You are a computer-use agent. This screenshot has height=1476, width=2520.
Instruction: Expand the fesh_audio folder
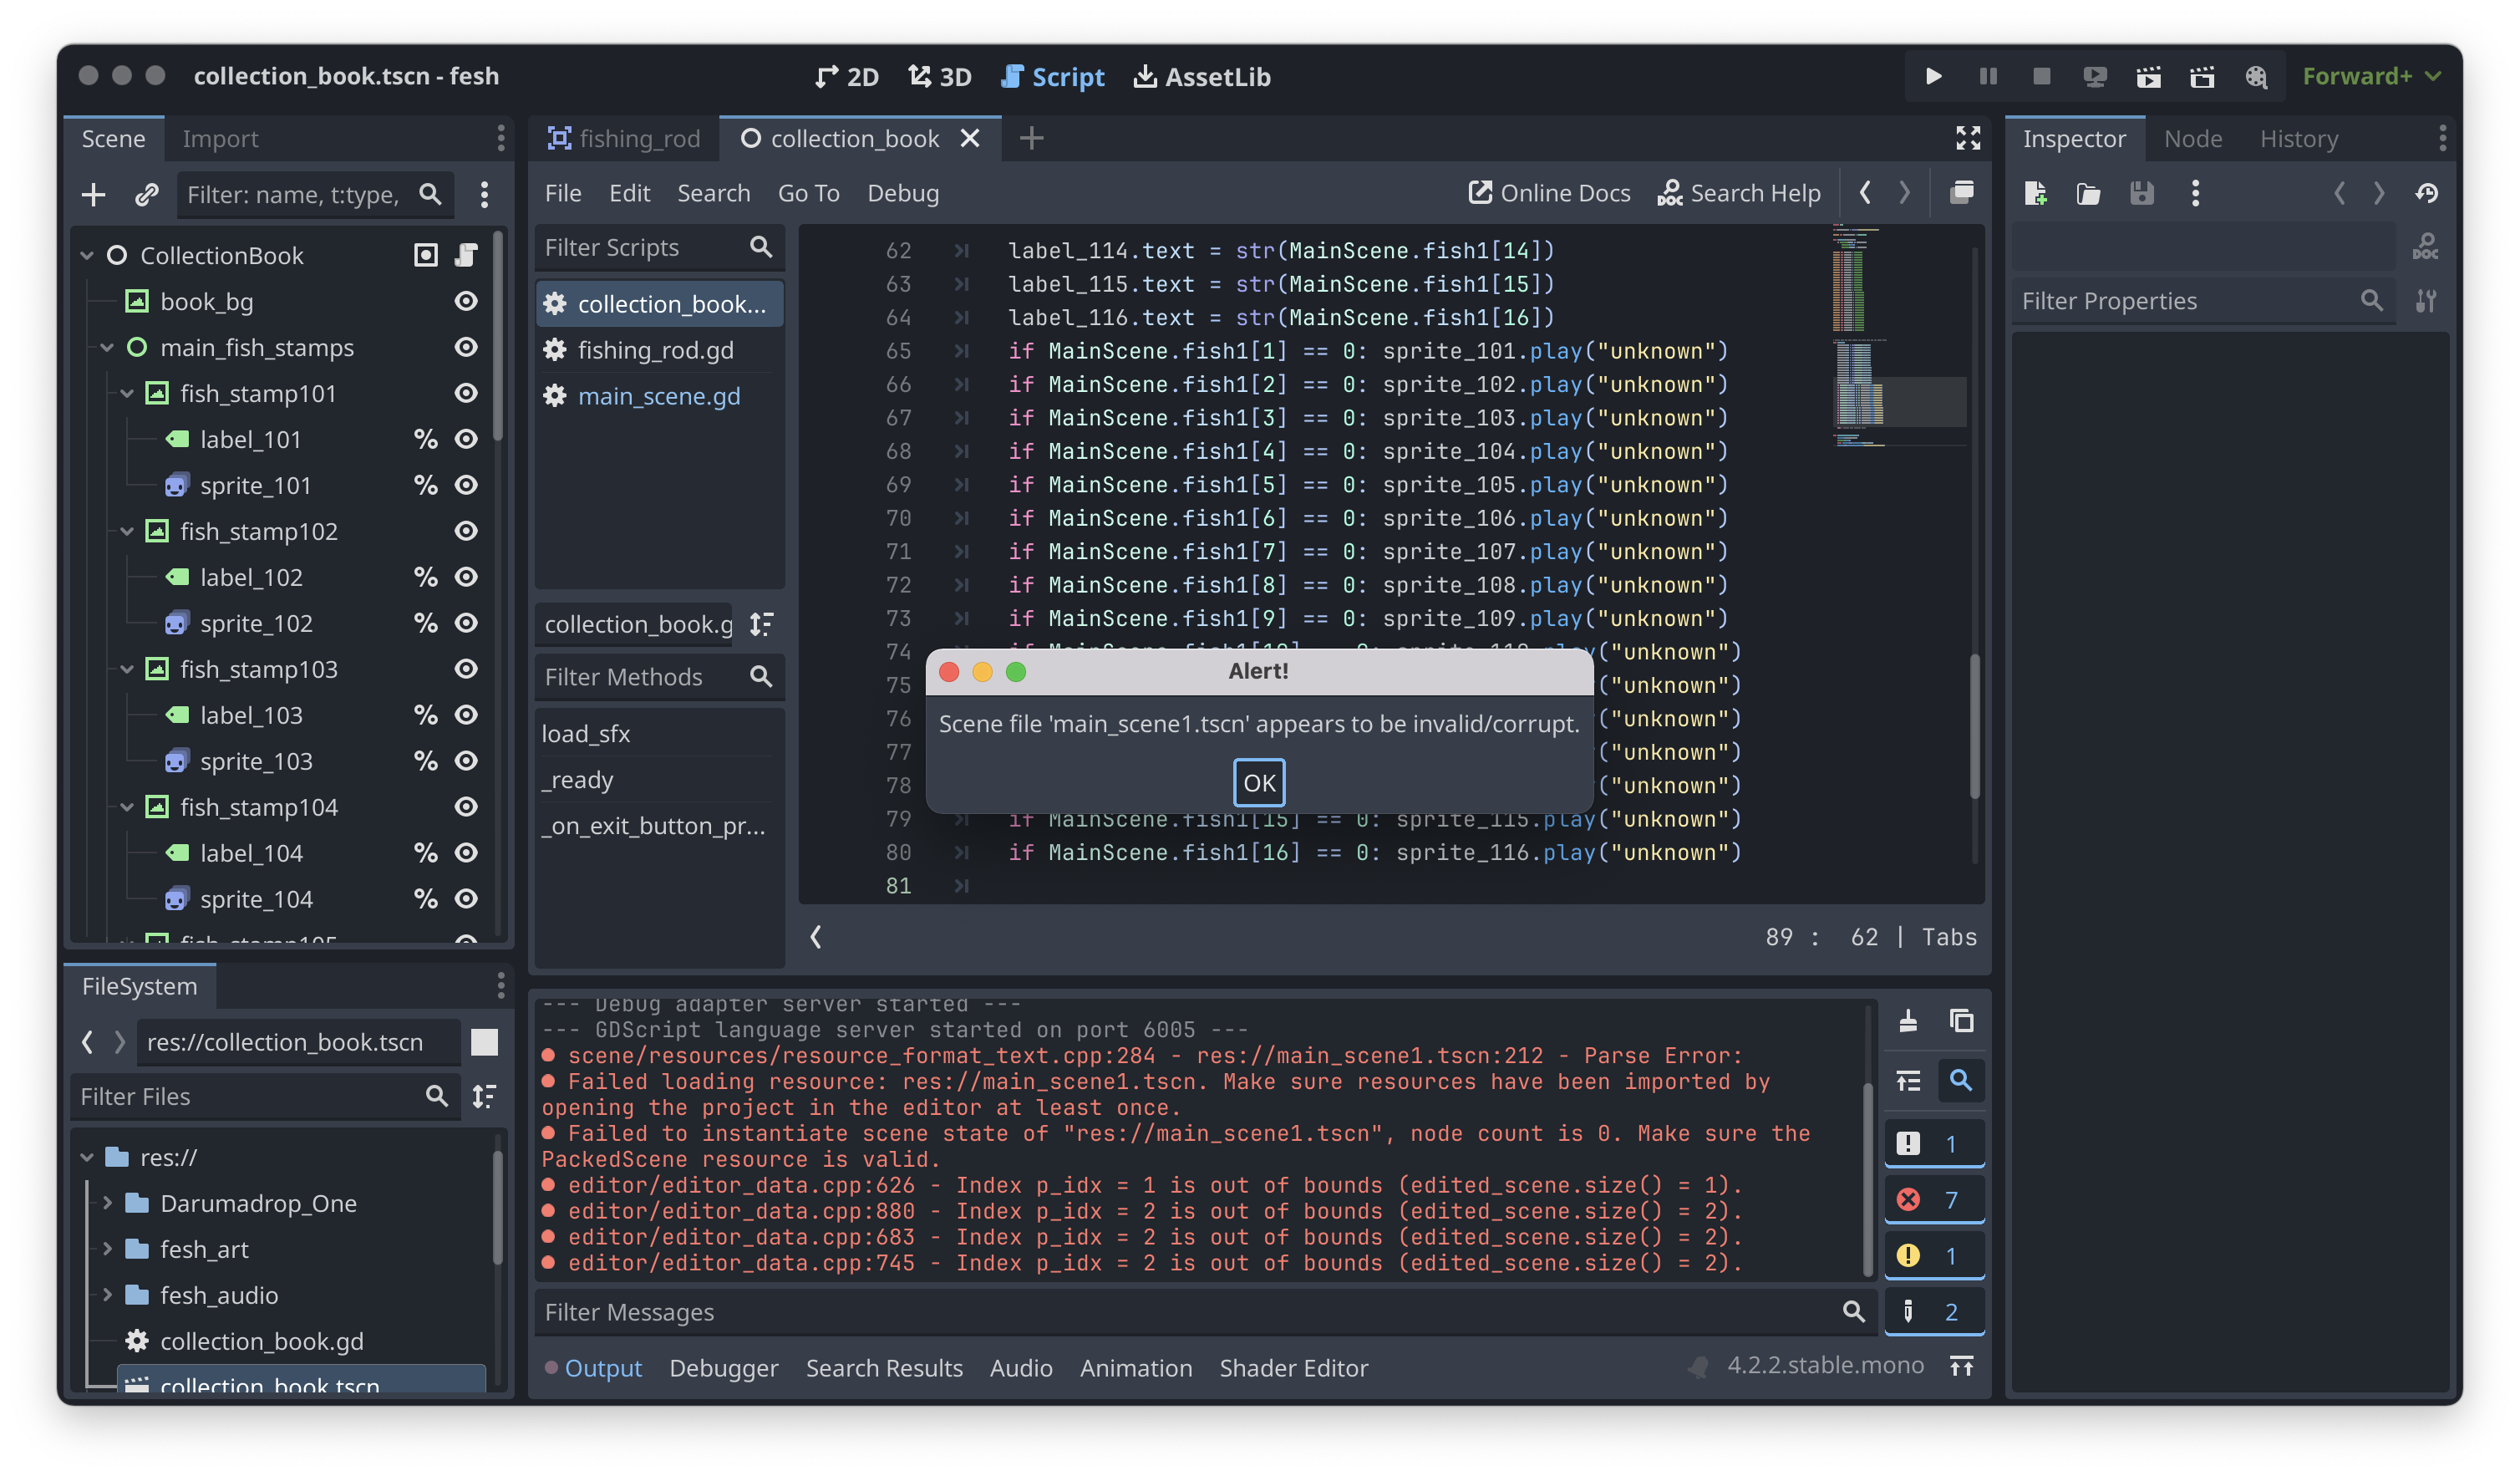[107, 1295]
